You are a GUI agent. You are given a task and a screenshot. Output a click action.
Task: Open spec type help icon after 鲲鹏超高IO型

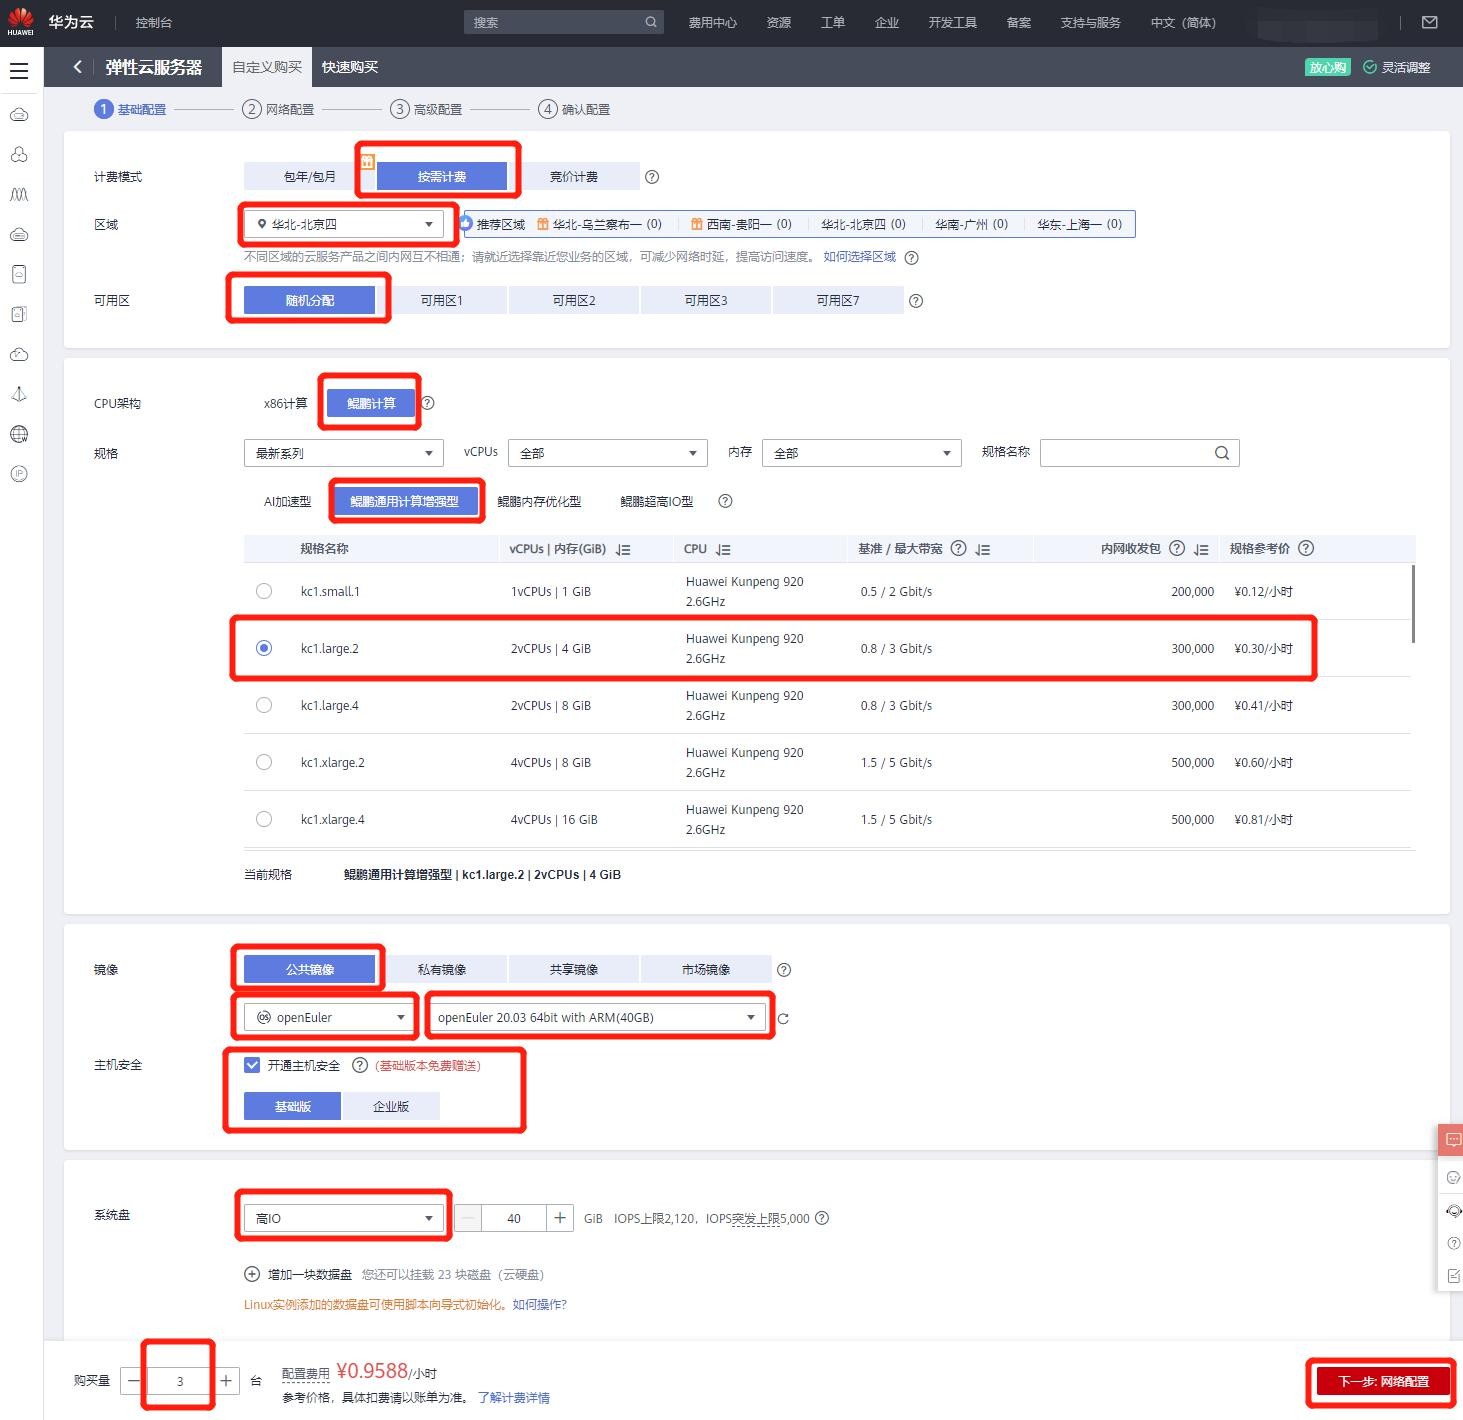726,501
